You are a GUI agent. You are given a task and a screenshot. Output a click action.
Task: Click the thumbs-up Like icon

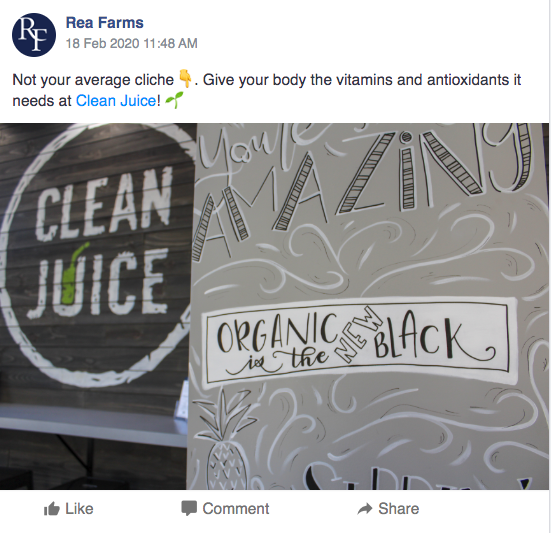coord(52,509)
